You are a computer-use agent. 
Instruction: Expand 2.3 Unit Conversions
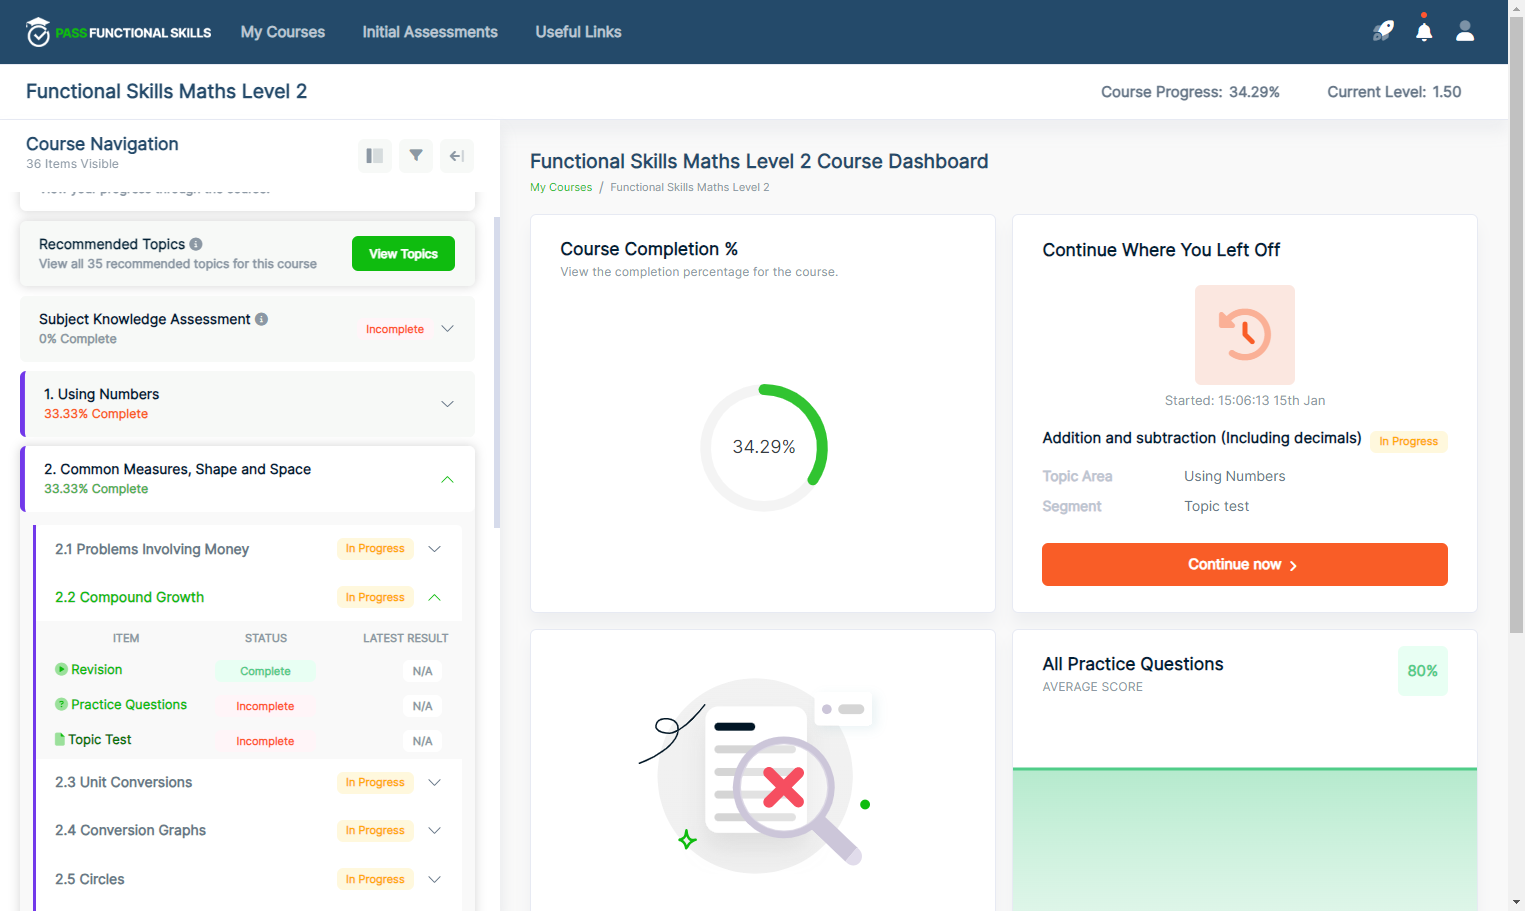(x=434, y=782)
